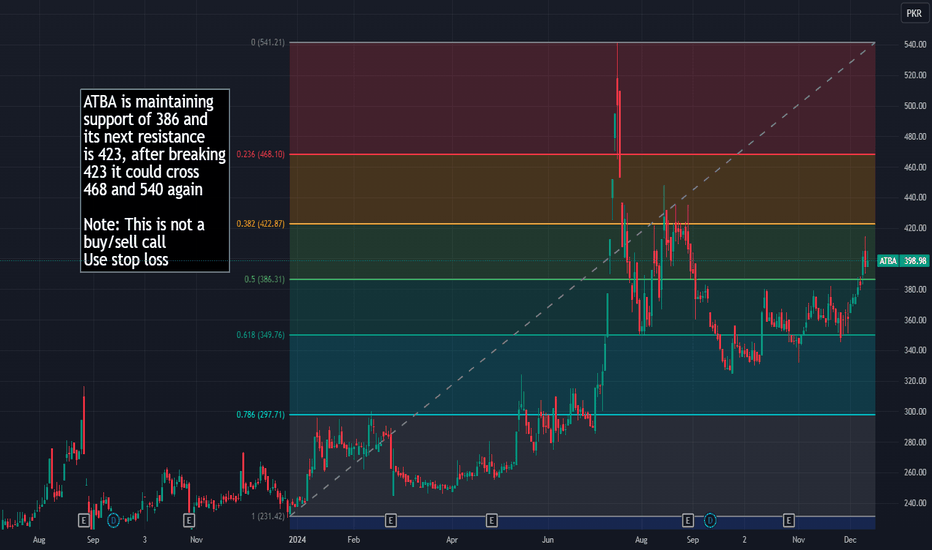
Task: Click the 360.00 price axis label
Action: pyautogui.click(x=915, y=320)
